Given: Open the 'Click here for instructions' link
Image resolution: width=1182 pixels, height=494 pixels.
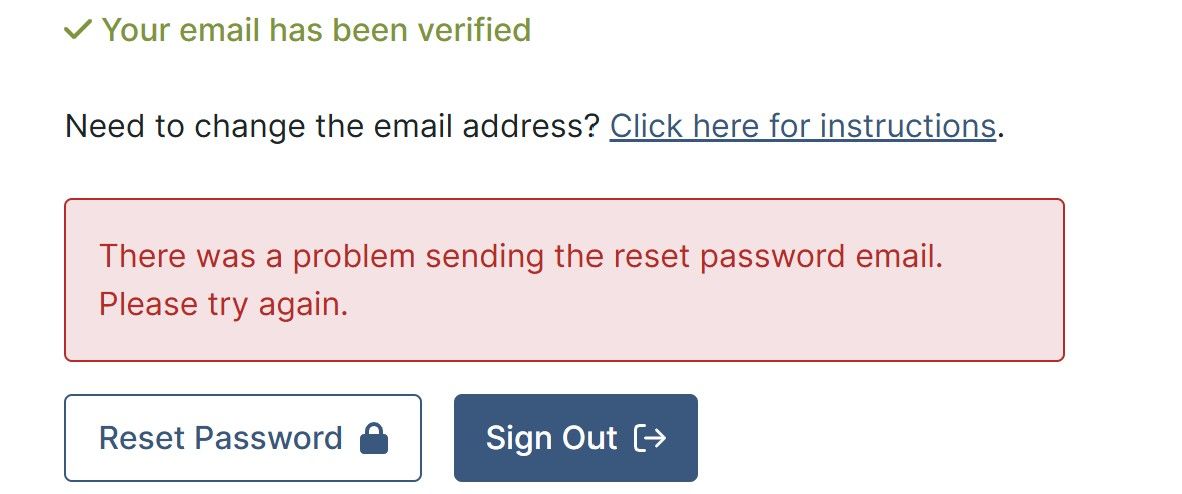Looking at the screenshot, I should (802, 126).
